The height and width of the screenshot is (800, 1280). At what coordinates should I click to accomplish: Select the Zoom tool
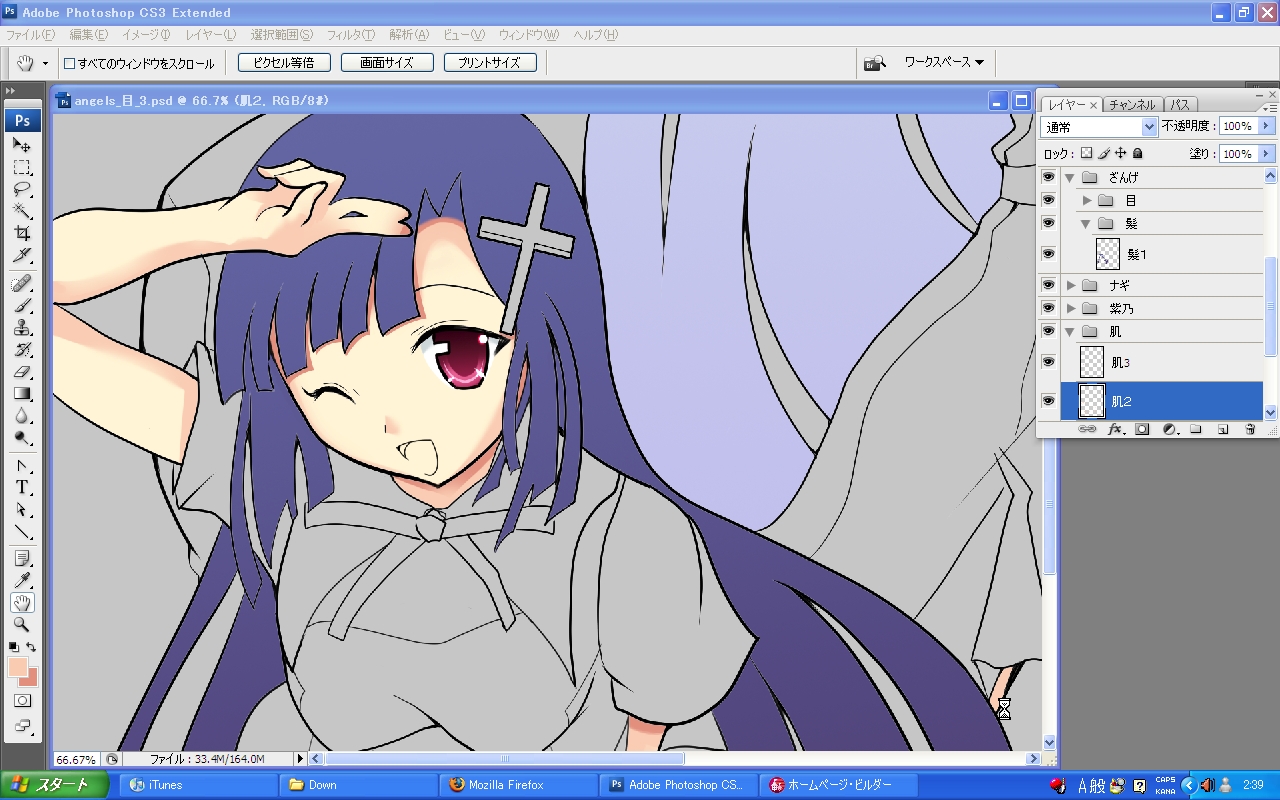[x=22, y=624]
